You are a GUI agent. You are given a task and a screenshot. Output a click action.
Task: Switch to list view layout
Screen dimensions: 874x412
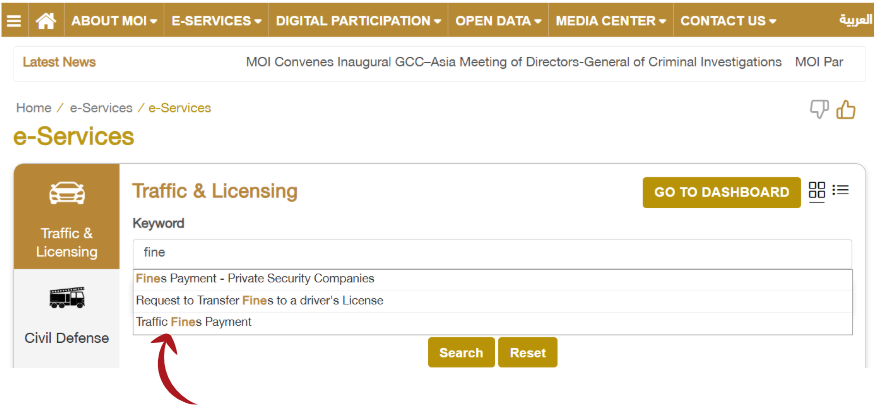click(x=841, y=190)
